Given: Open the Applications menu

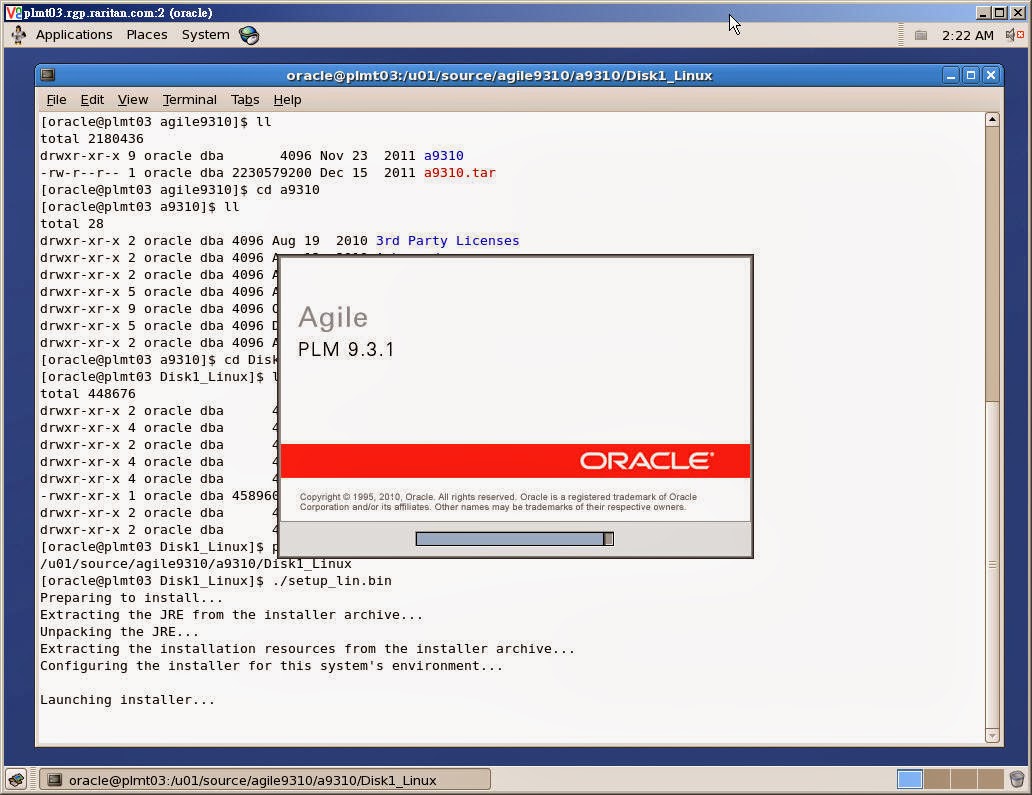Looking at the screenshot, I should pyautogui.click(x=73, y=34).
